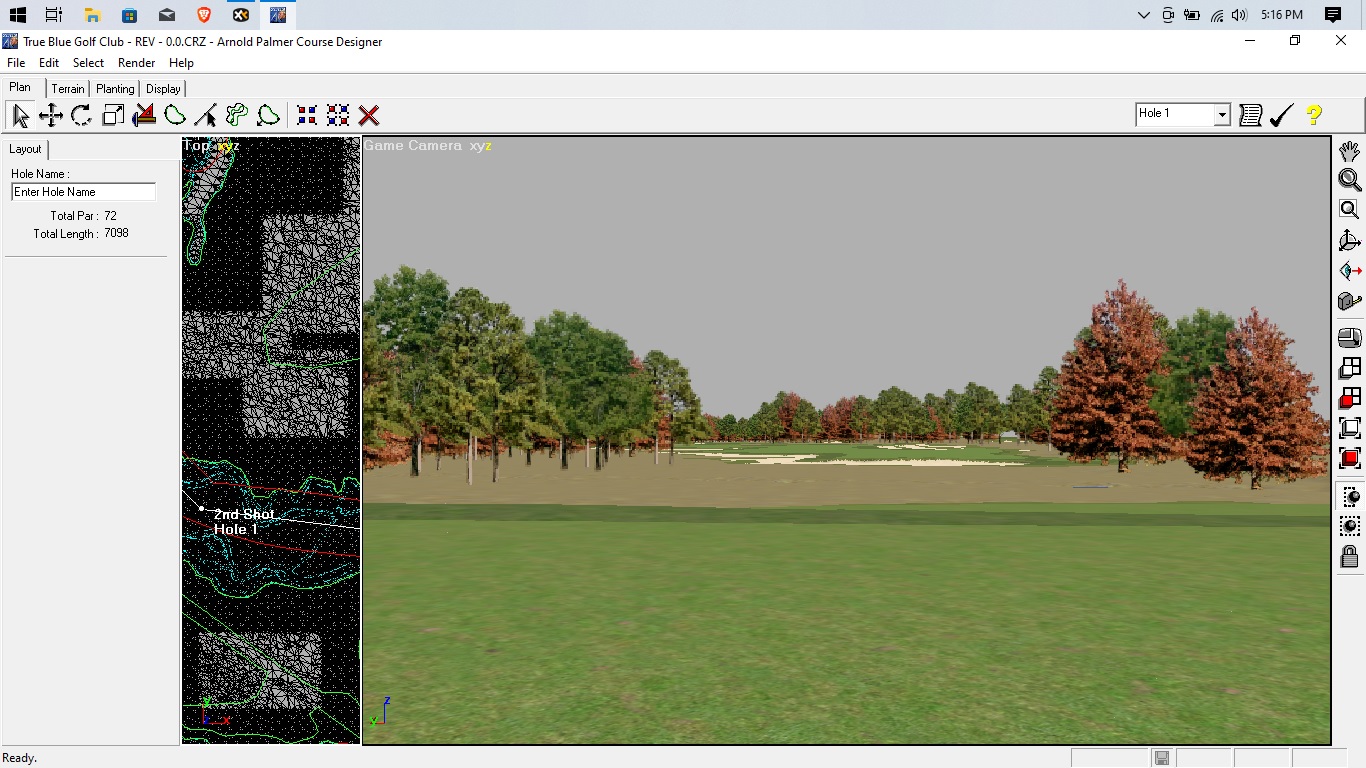
Task: Activate the four-arrow move tool
Action: click(51, 116)
